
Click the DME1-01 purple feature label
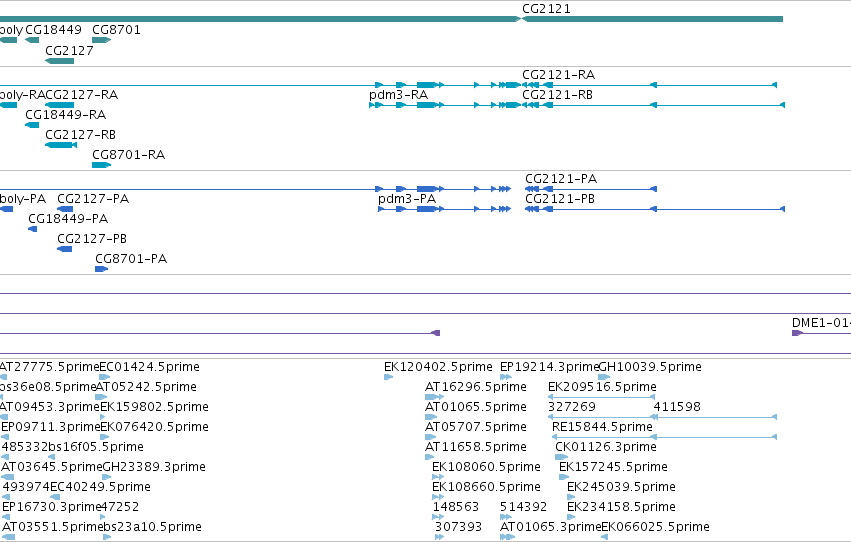[x=821, y=323]
